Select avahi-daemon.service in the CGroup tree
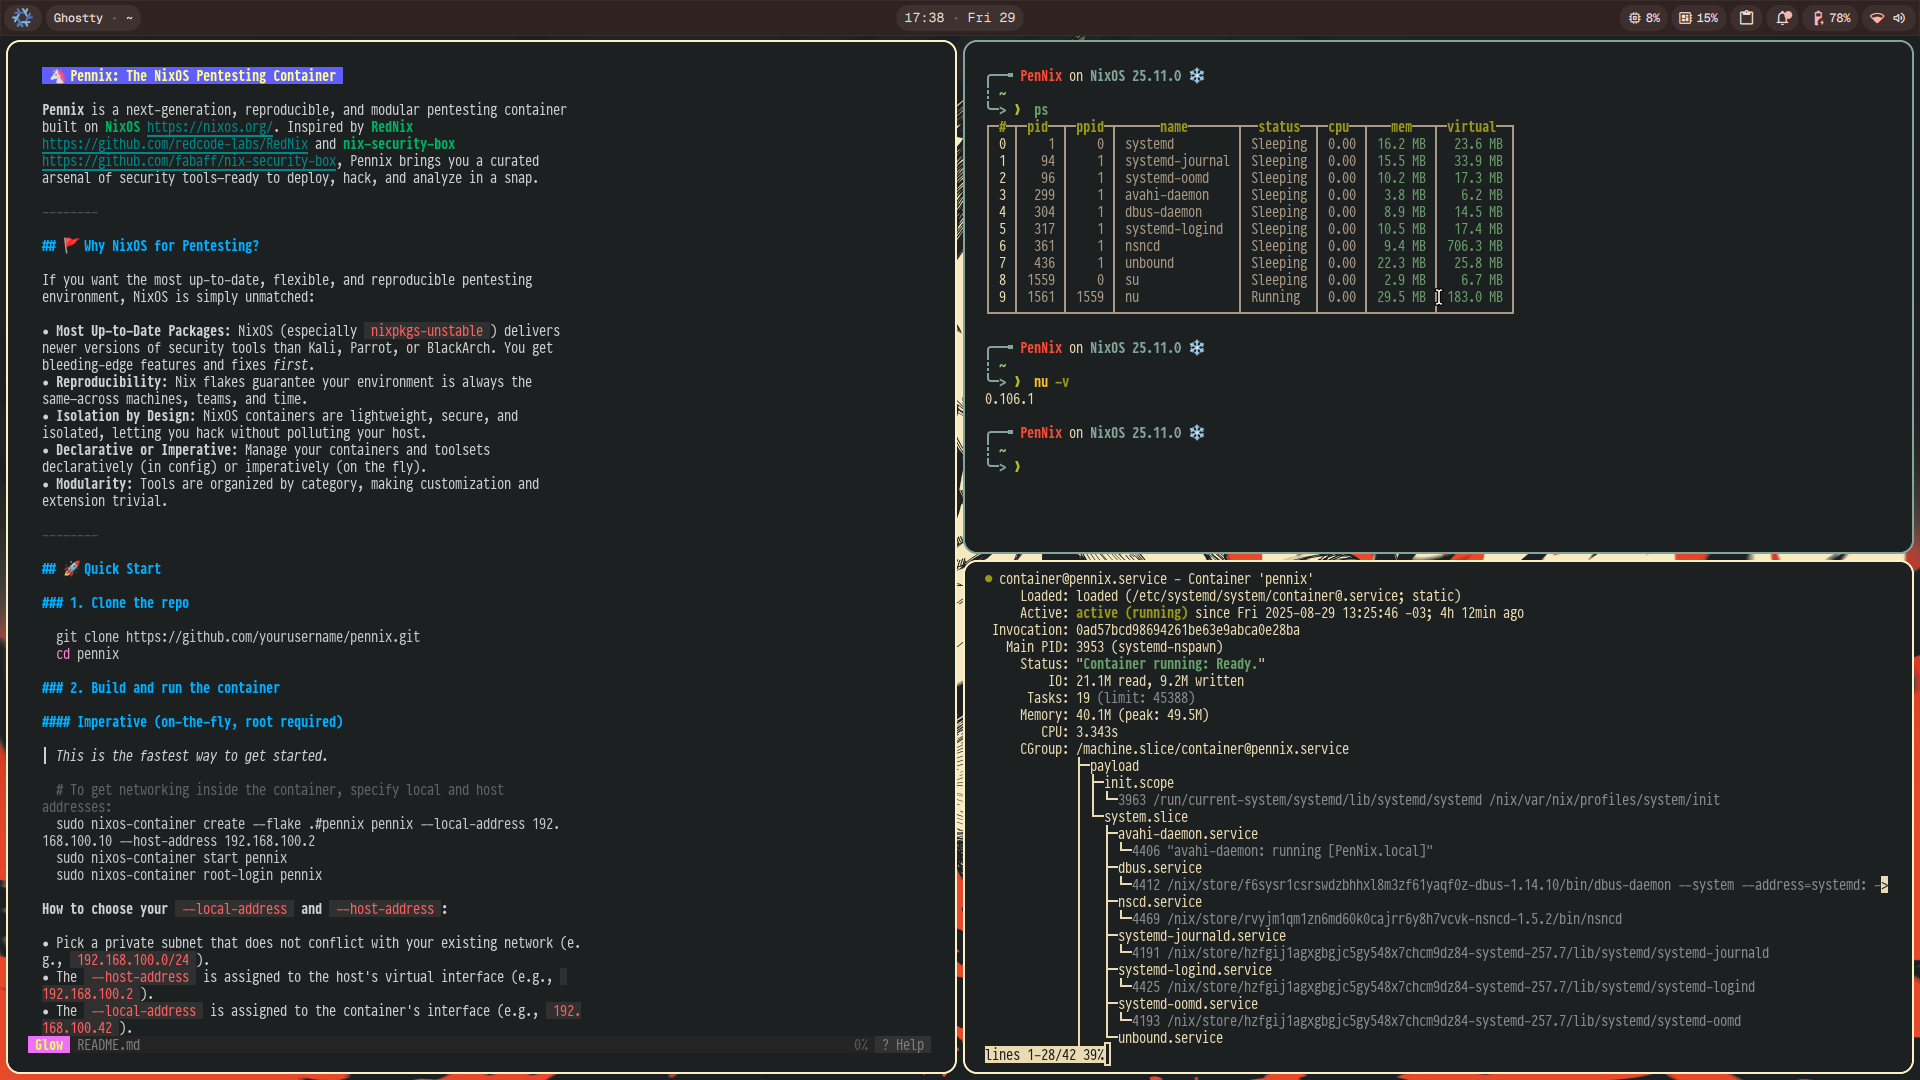The height and width of the screenshot is (1080, 1920). click(x=1187, y=834)
